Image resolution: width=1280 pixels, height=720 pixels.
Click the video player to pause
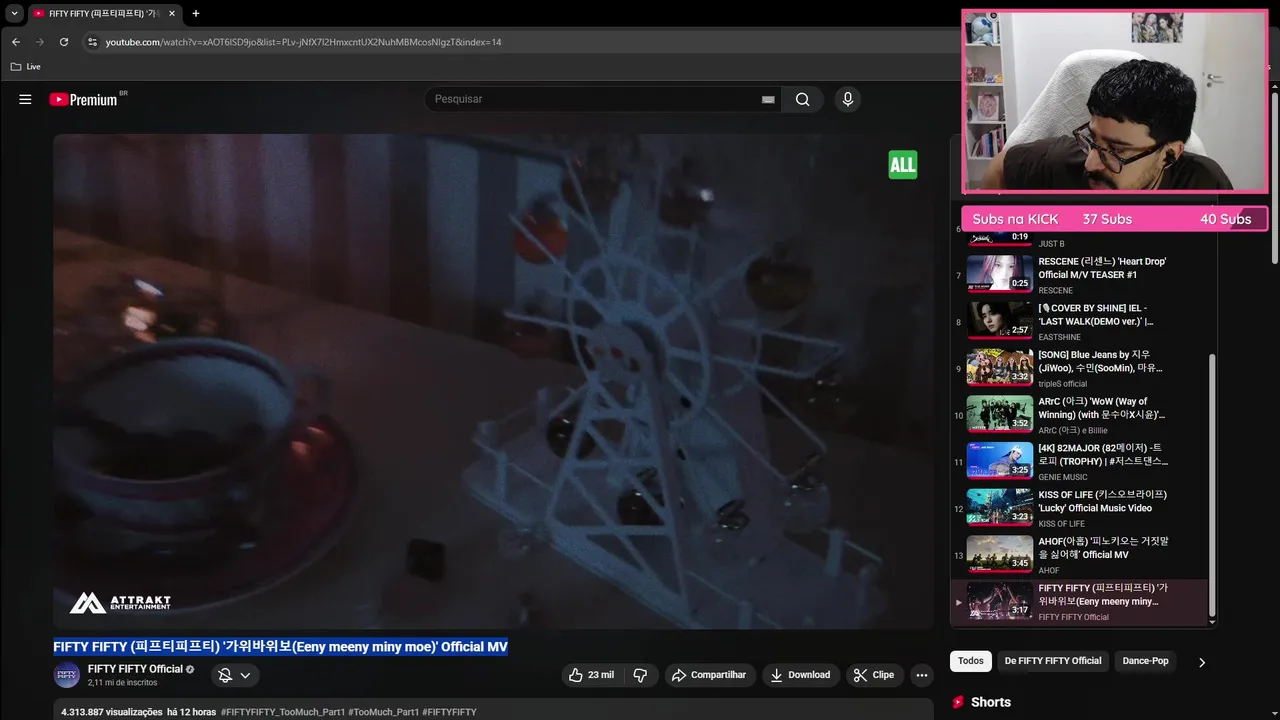[x=491, y=381]
